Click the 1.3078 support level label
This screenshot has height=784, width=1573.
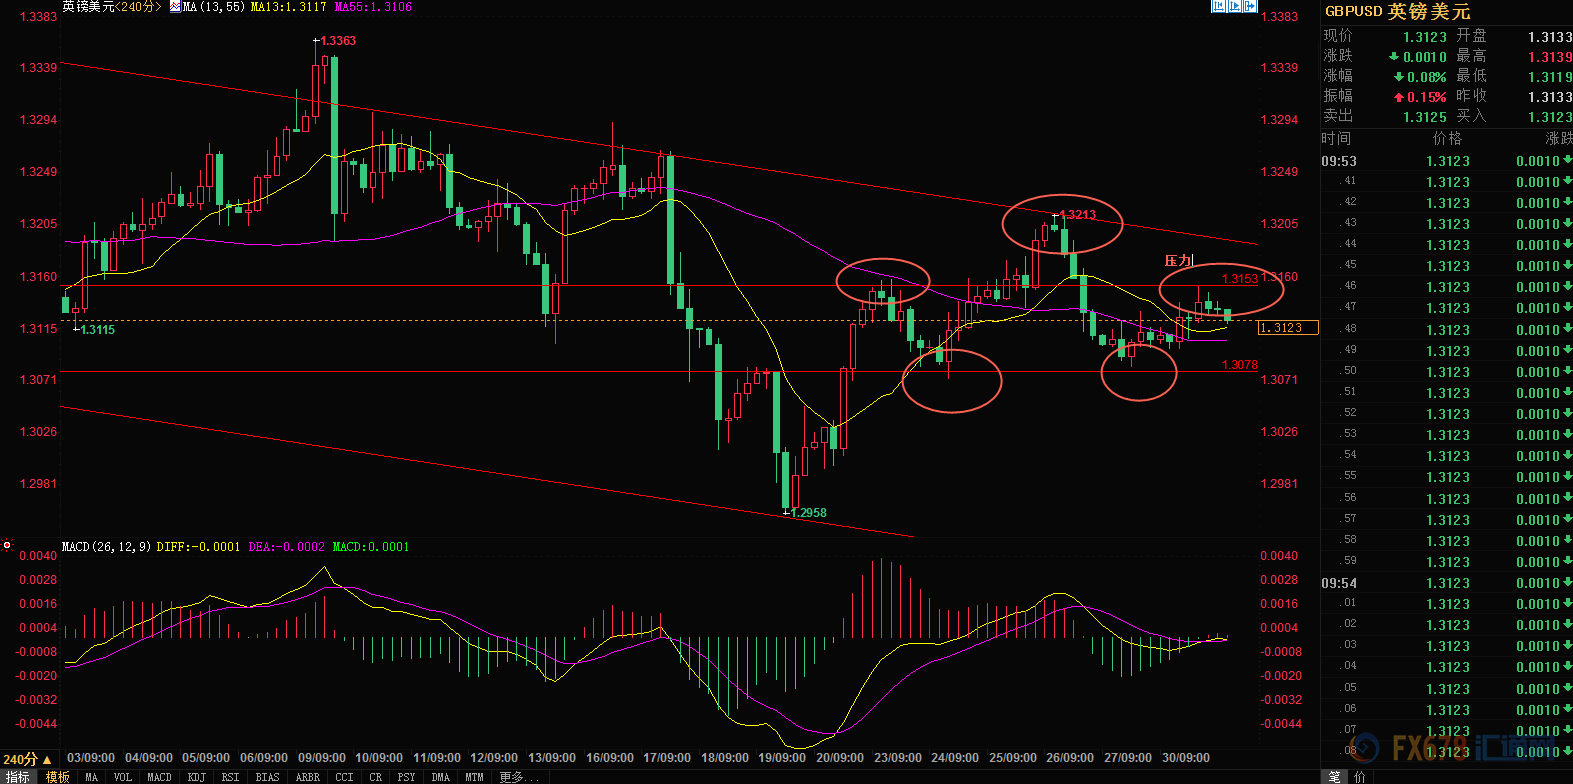pyautogui.click(x=1239, y=365)
